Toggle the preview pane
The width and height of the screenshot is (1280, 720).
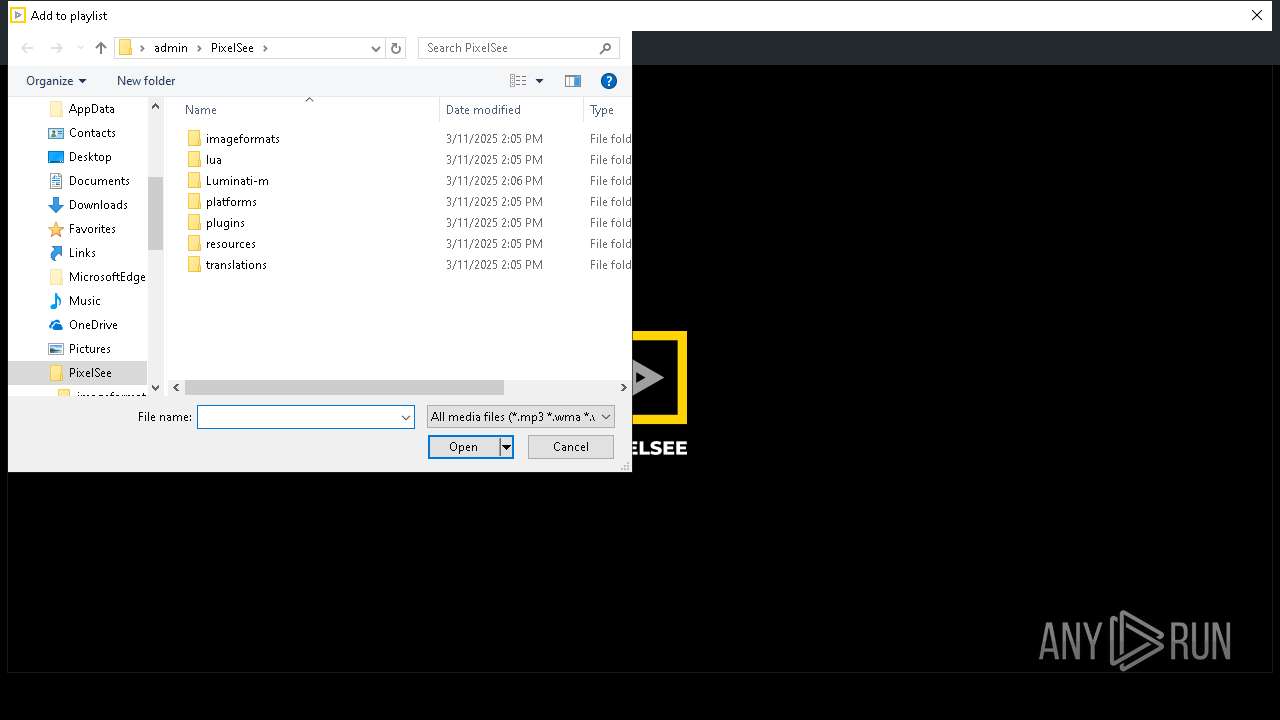(573, 81)
